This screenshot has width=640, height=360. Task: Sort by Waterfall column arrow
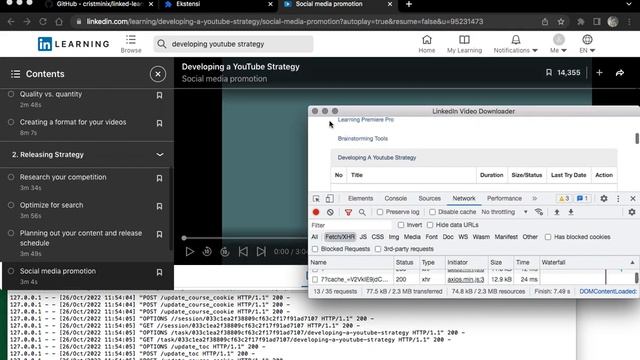coord(632,262)
